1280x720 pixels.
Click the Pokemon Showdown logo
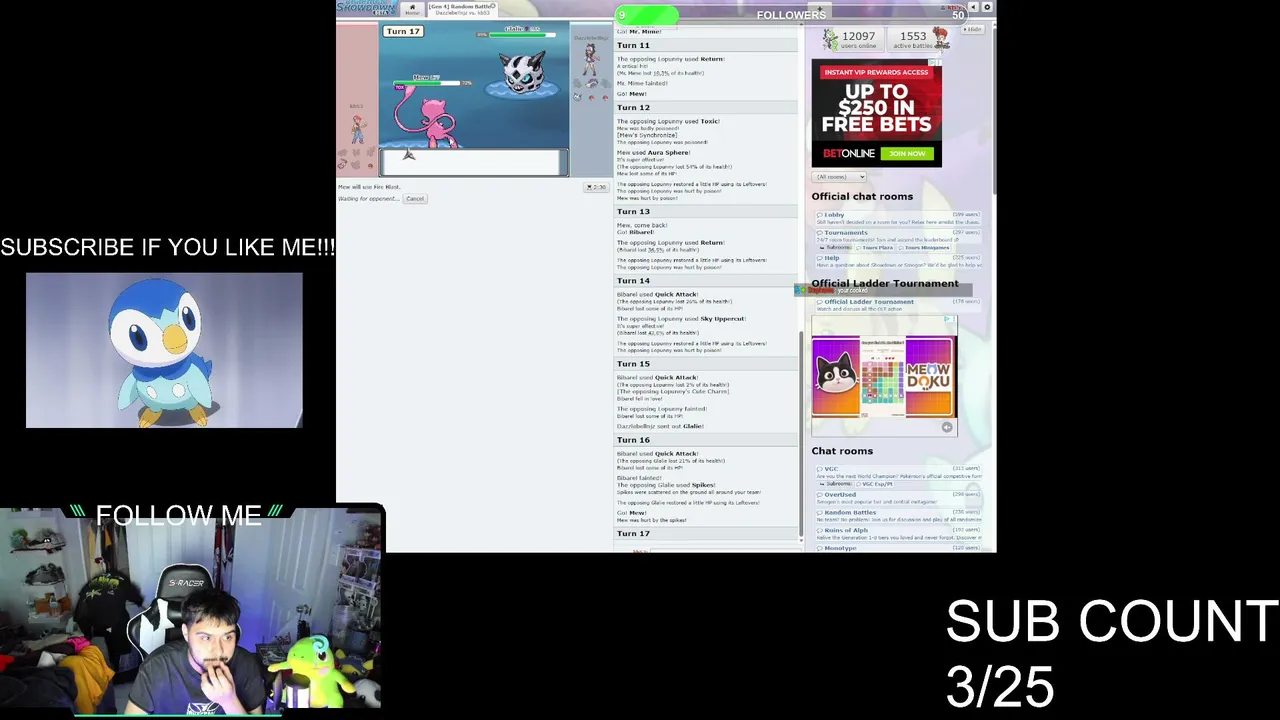pyautogui.click(x=367, y=8)
